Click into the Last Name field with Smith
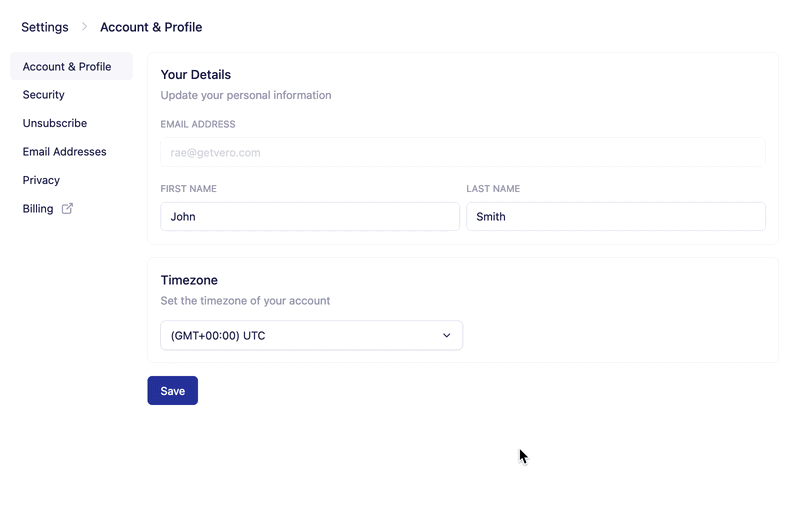This screenshot has height=530, width=797. pos(616,216)
